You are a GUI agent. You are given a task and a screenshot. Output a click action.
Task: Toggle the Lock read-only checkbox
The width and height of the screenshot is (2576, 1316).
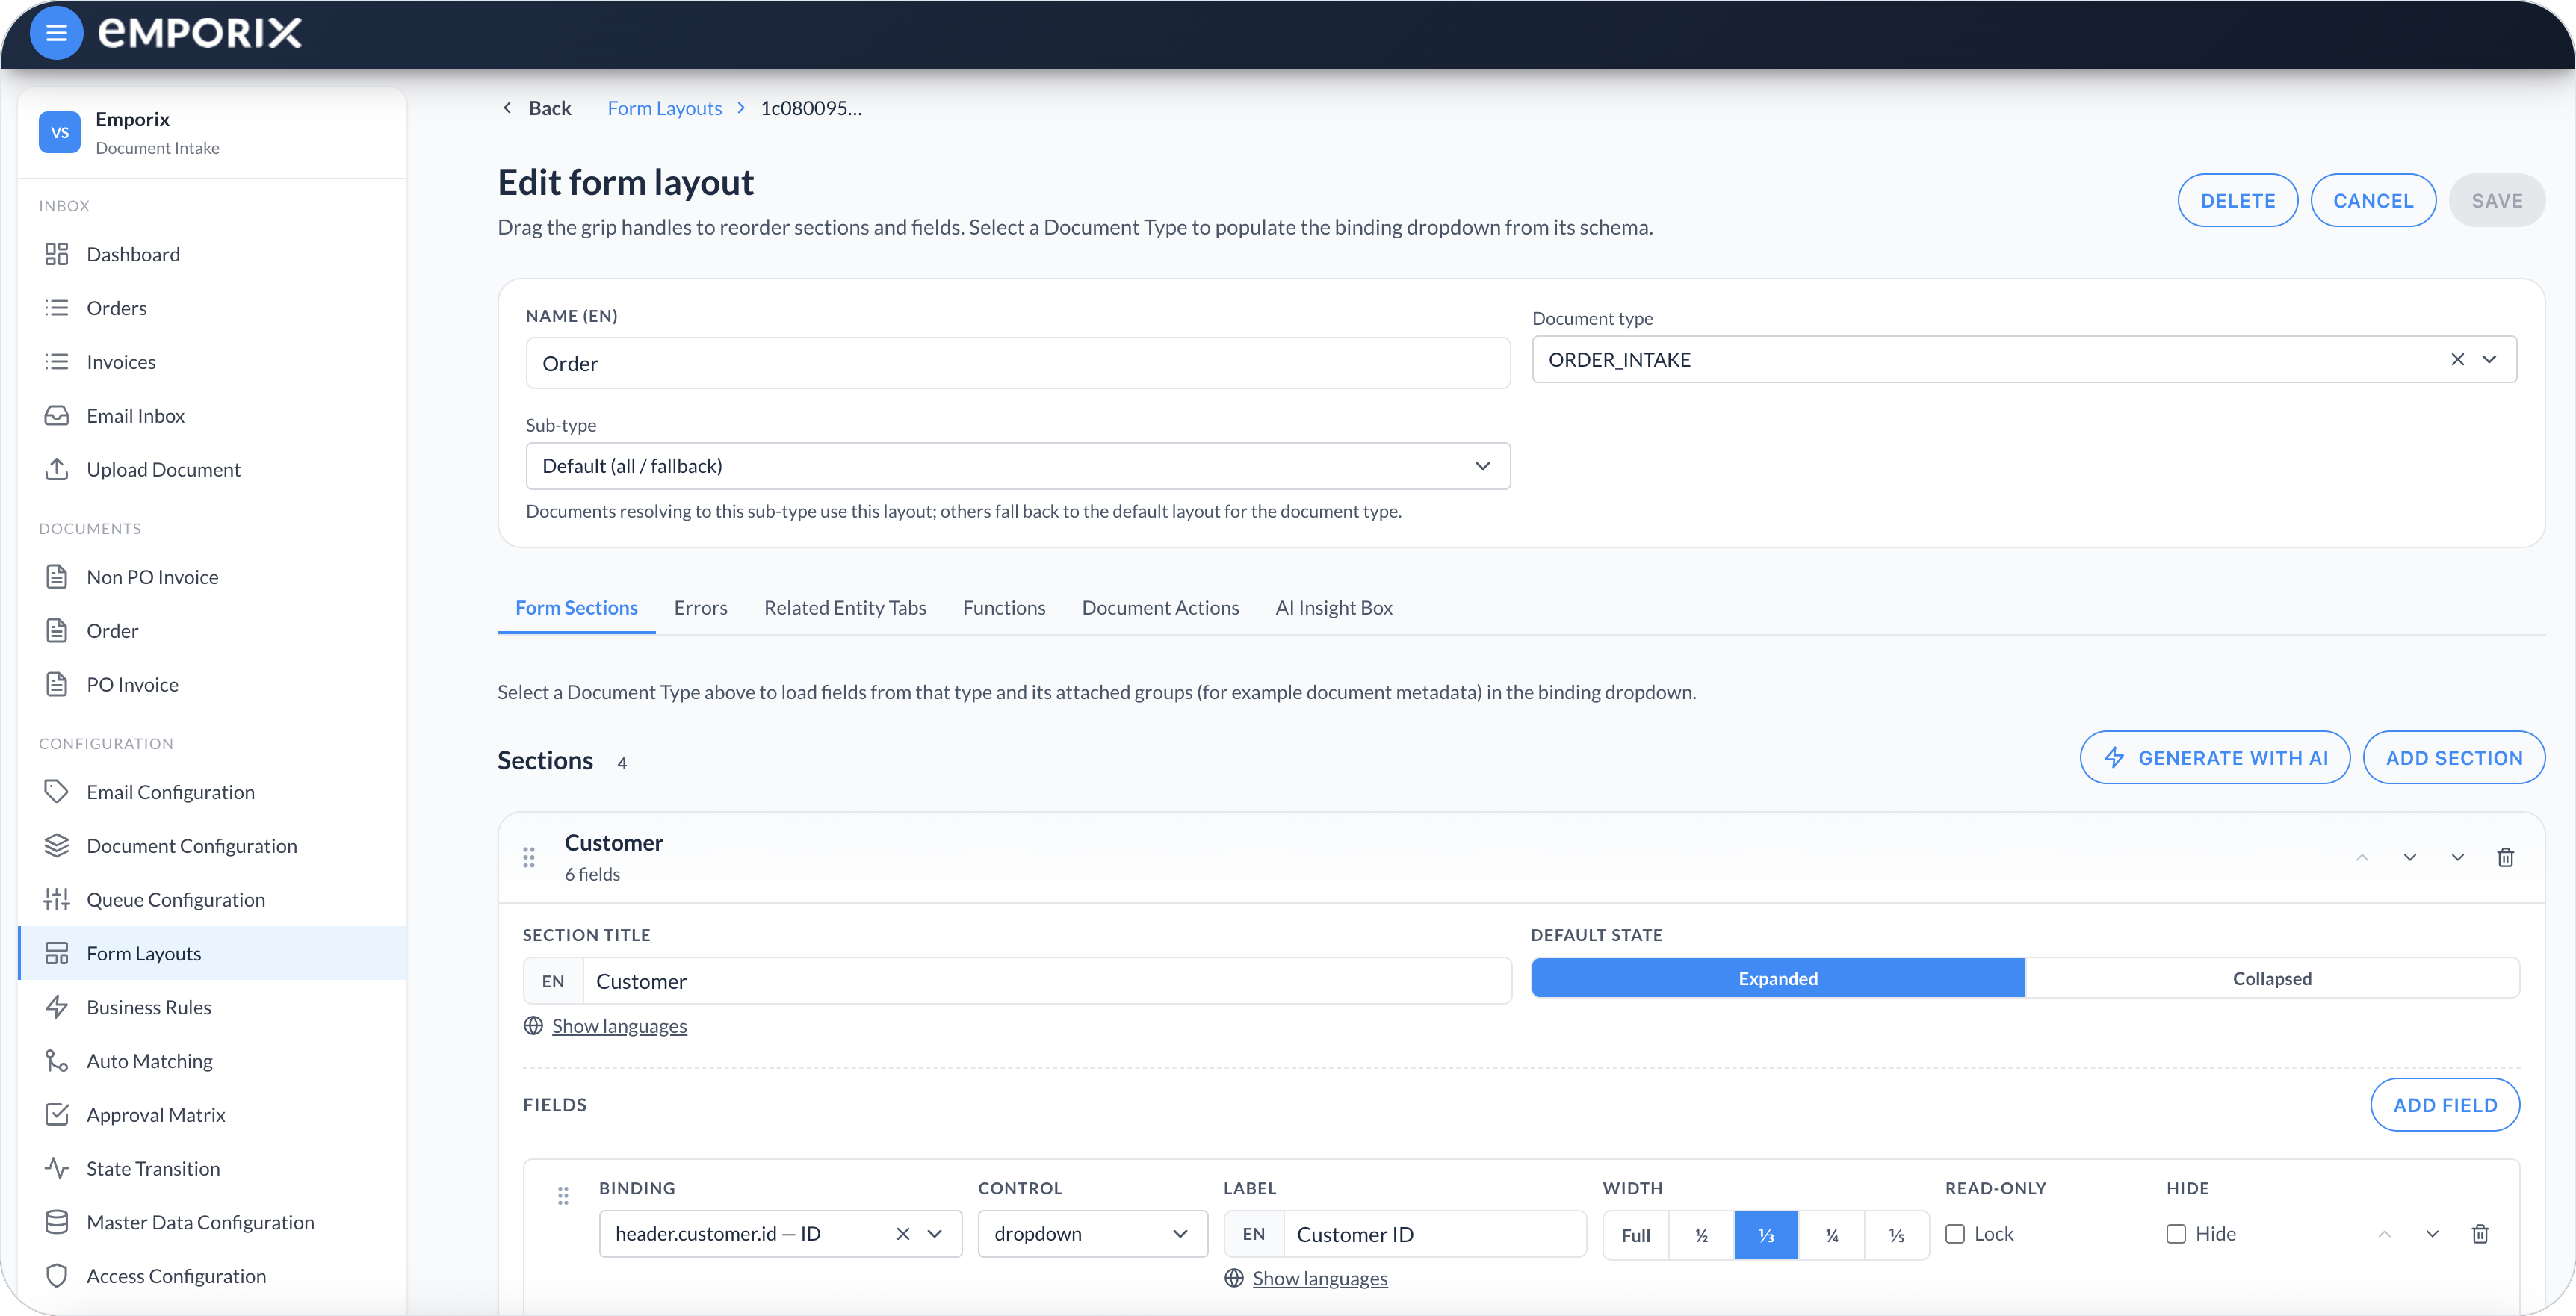[1955, 1233]
